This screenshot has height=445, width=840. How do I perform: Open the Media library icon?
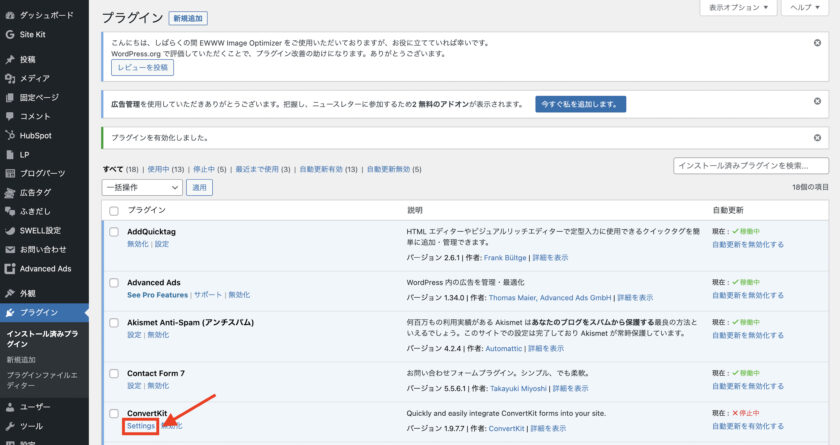coord(10,78)
